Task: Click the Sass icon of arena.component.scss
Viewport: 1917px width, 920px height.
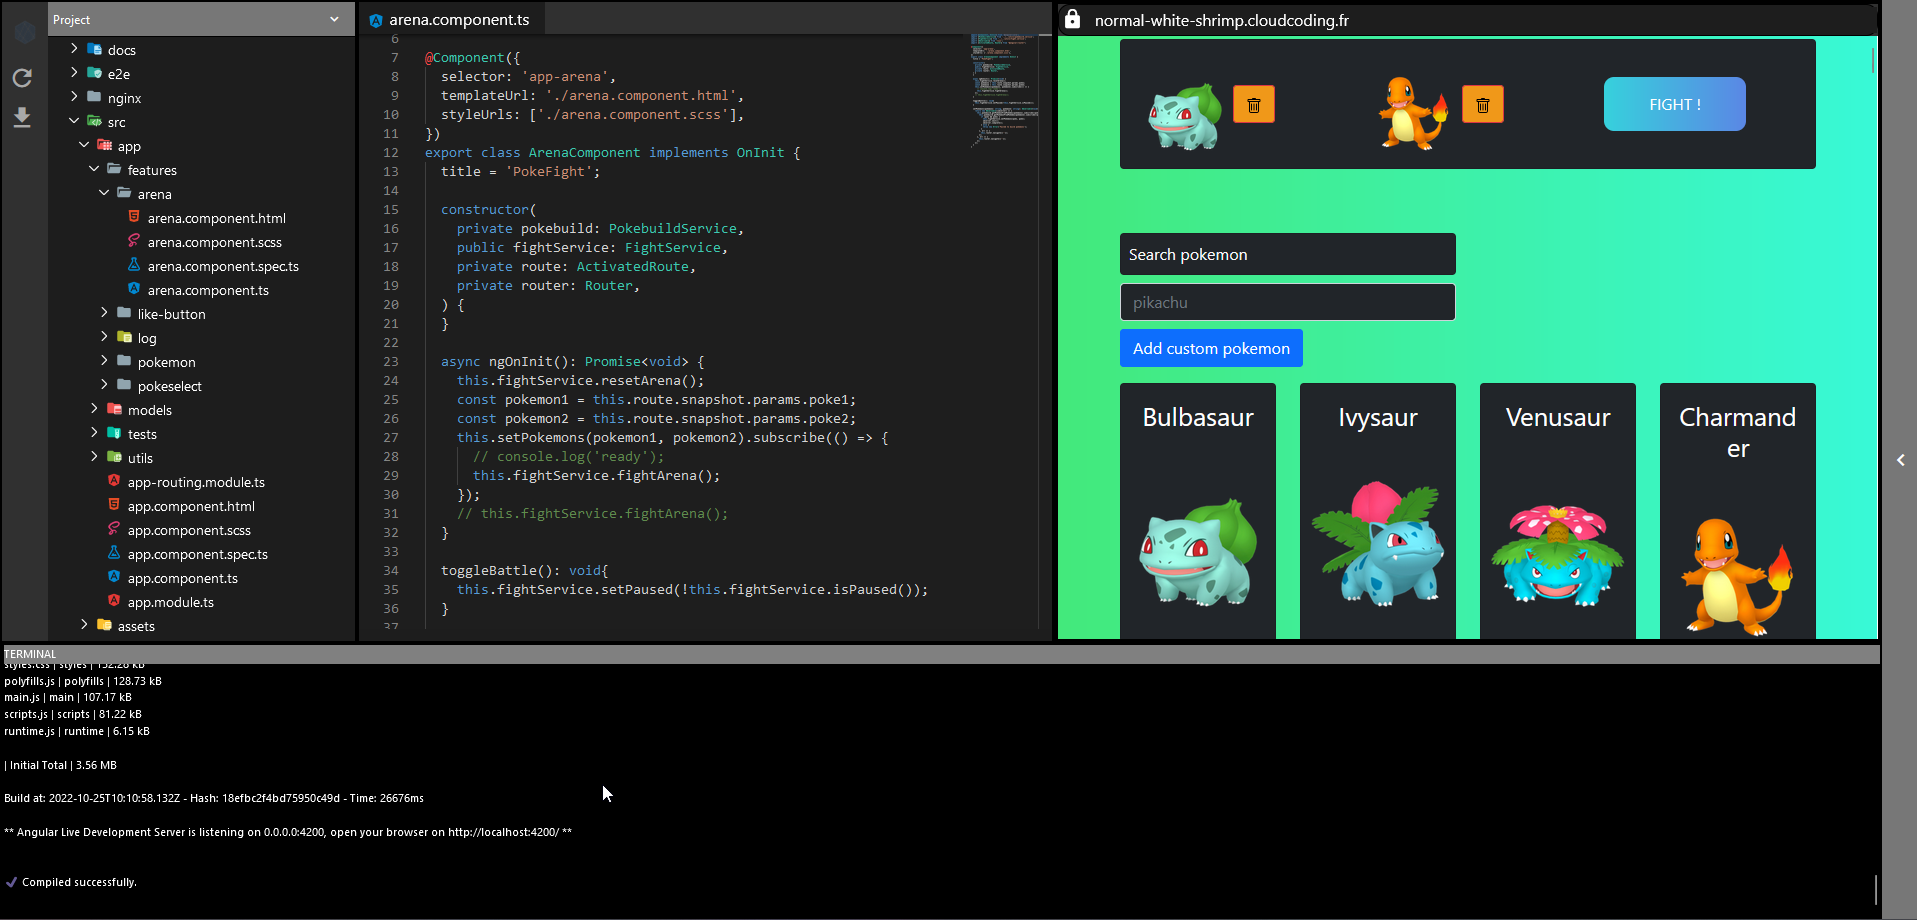Action: click(134, 241)
